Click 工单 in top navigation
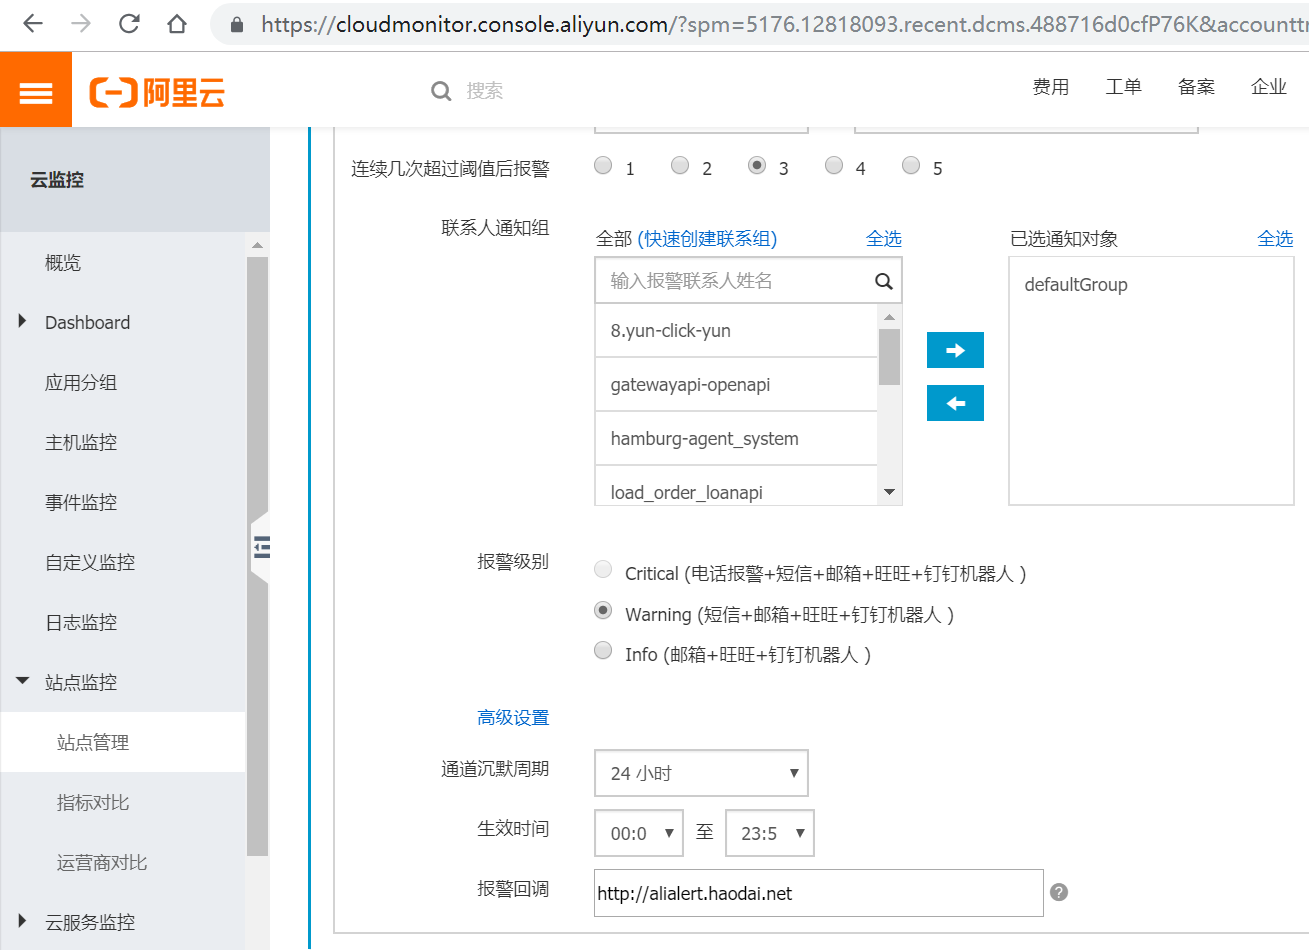 (1124, 87)
